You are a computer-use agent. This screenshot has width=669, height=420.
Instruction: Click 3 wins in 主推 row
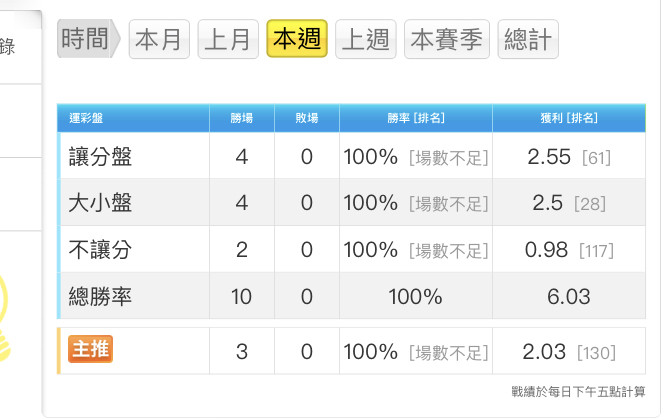click(242, 352)
